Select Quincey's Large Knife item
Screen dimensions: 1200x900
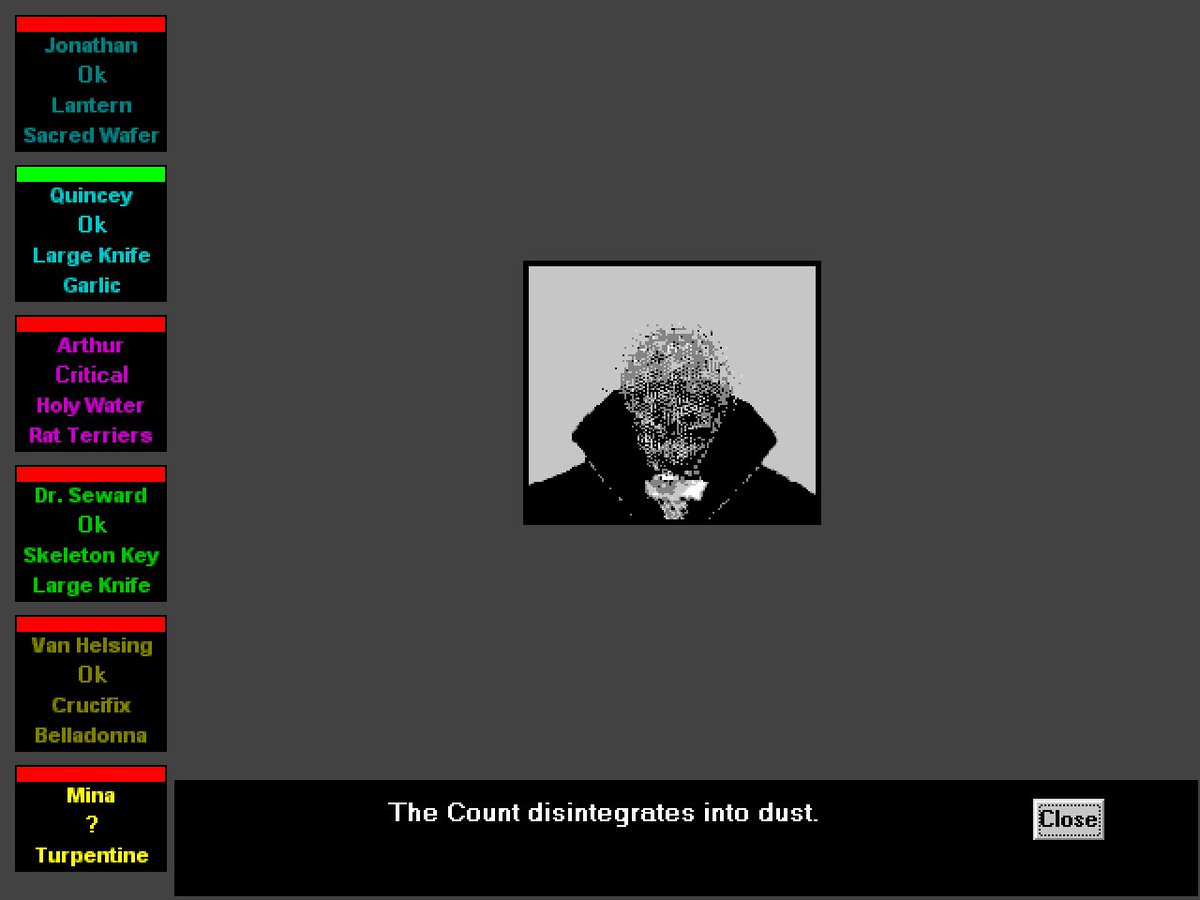coord(91,255)
